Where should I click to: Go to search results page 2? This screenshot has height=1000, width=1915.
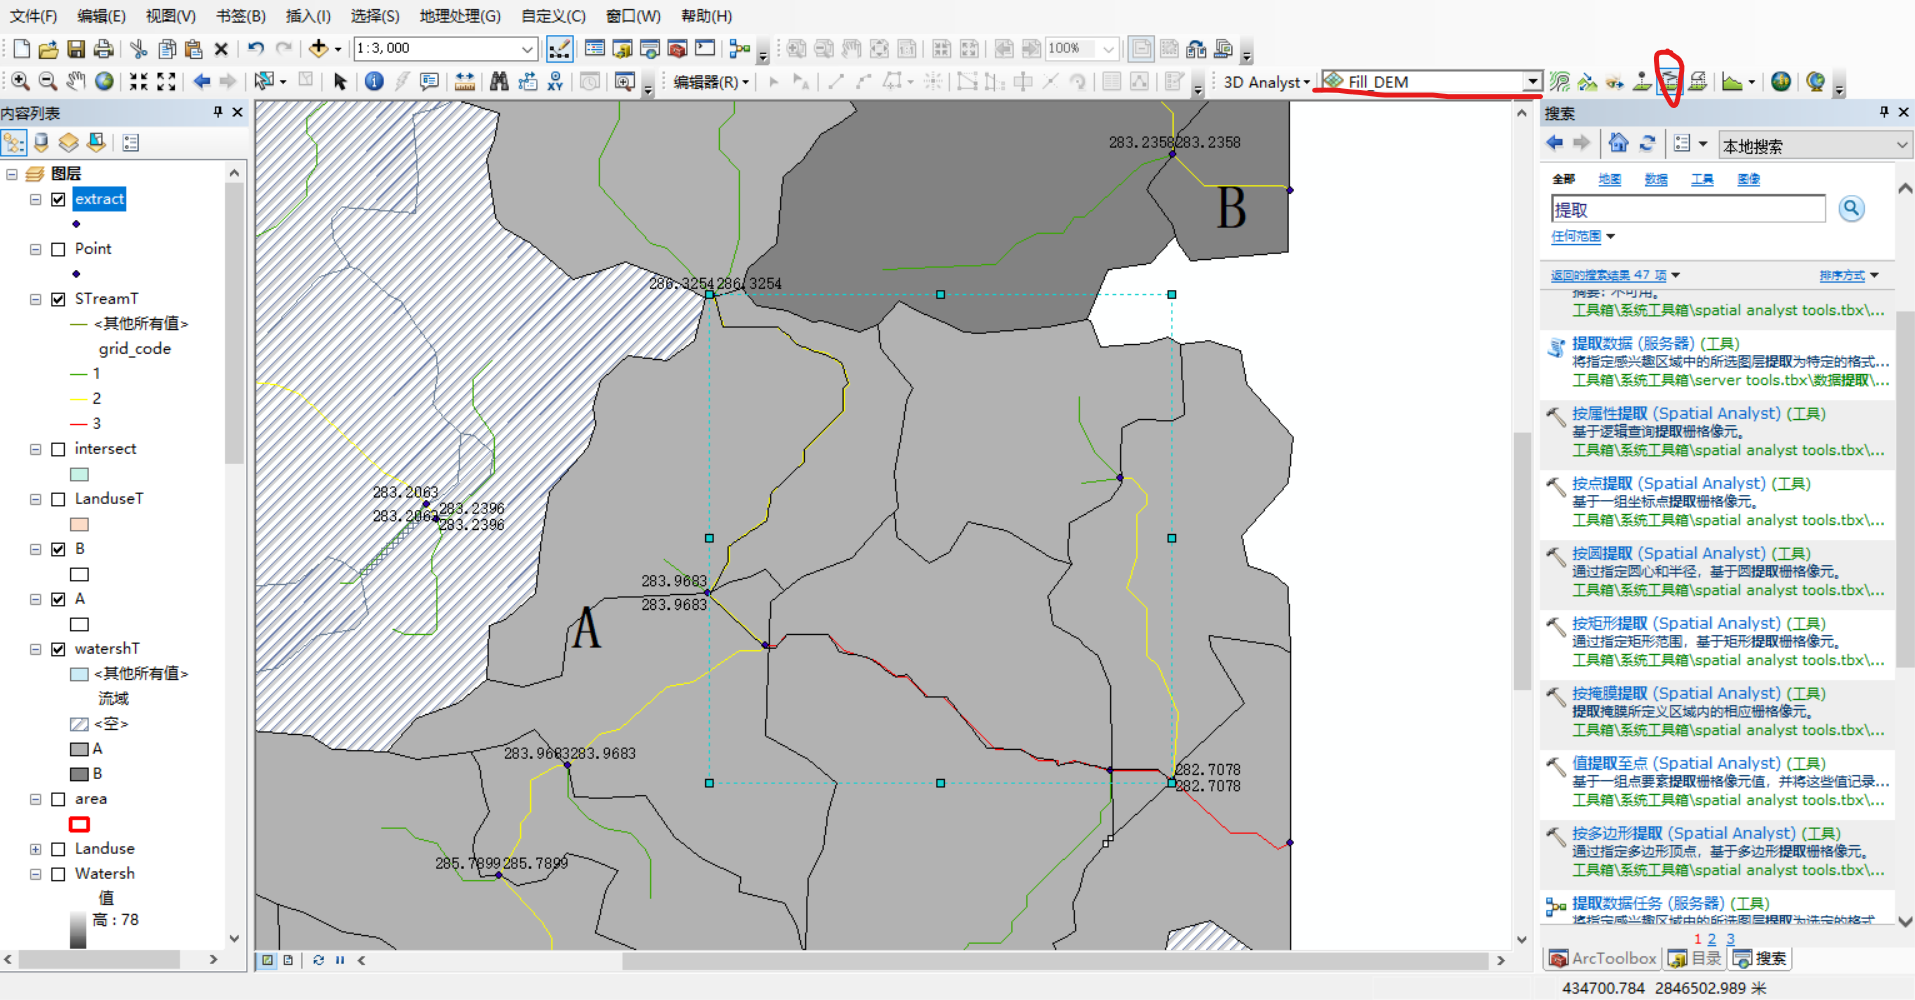[1712, 939]
